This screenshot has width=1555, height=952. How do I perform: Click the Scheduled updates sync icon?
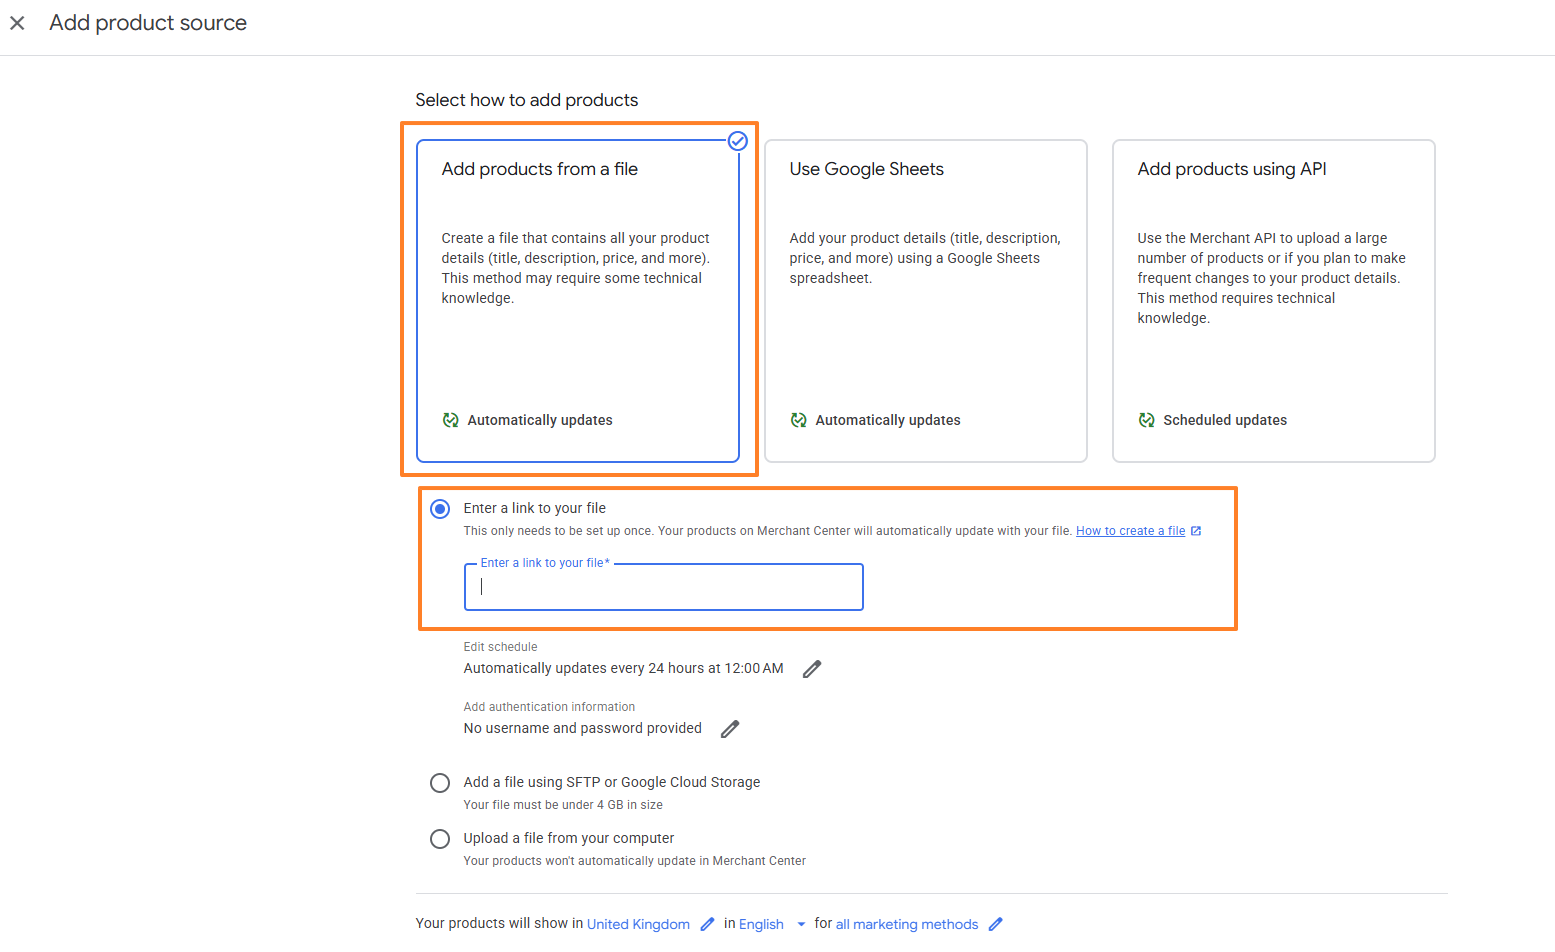pos(1147,420)
